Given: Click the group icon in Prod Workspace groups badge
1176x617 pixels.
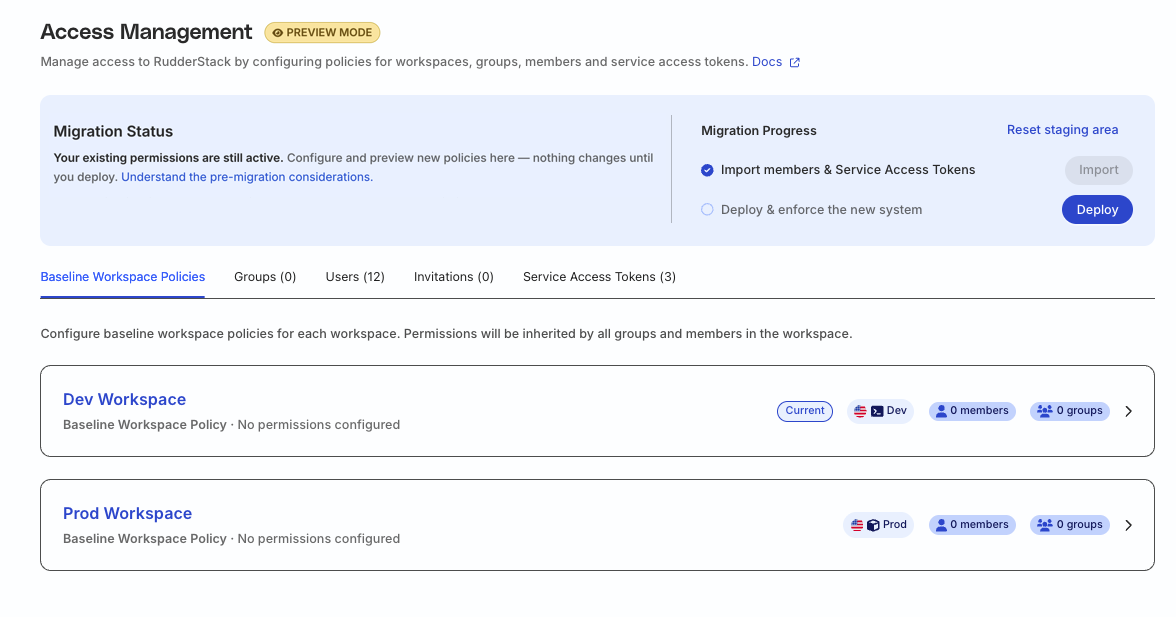Looking at the screenshot, I should pyautogui.click(x=1045, y=525).
